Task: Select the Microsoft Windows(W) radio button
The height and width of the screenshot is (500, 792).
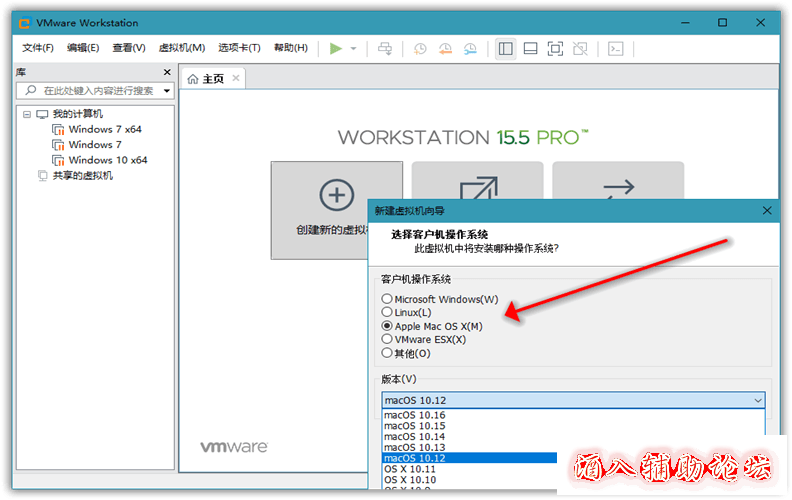Action: pyautogui.click(x=387, y=299)
